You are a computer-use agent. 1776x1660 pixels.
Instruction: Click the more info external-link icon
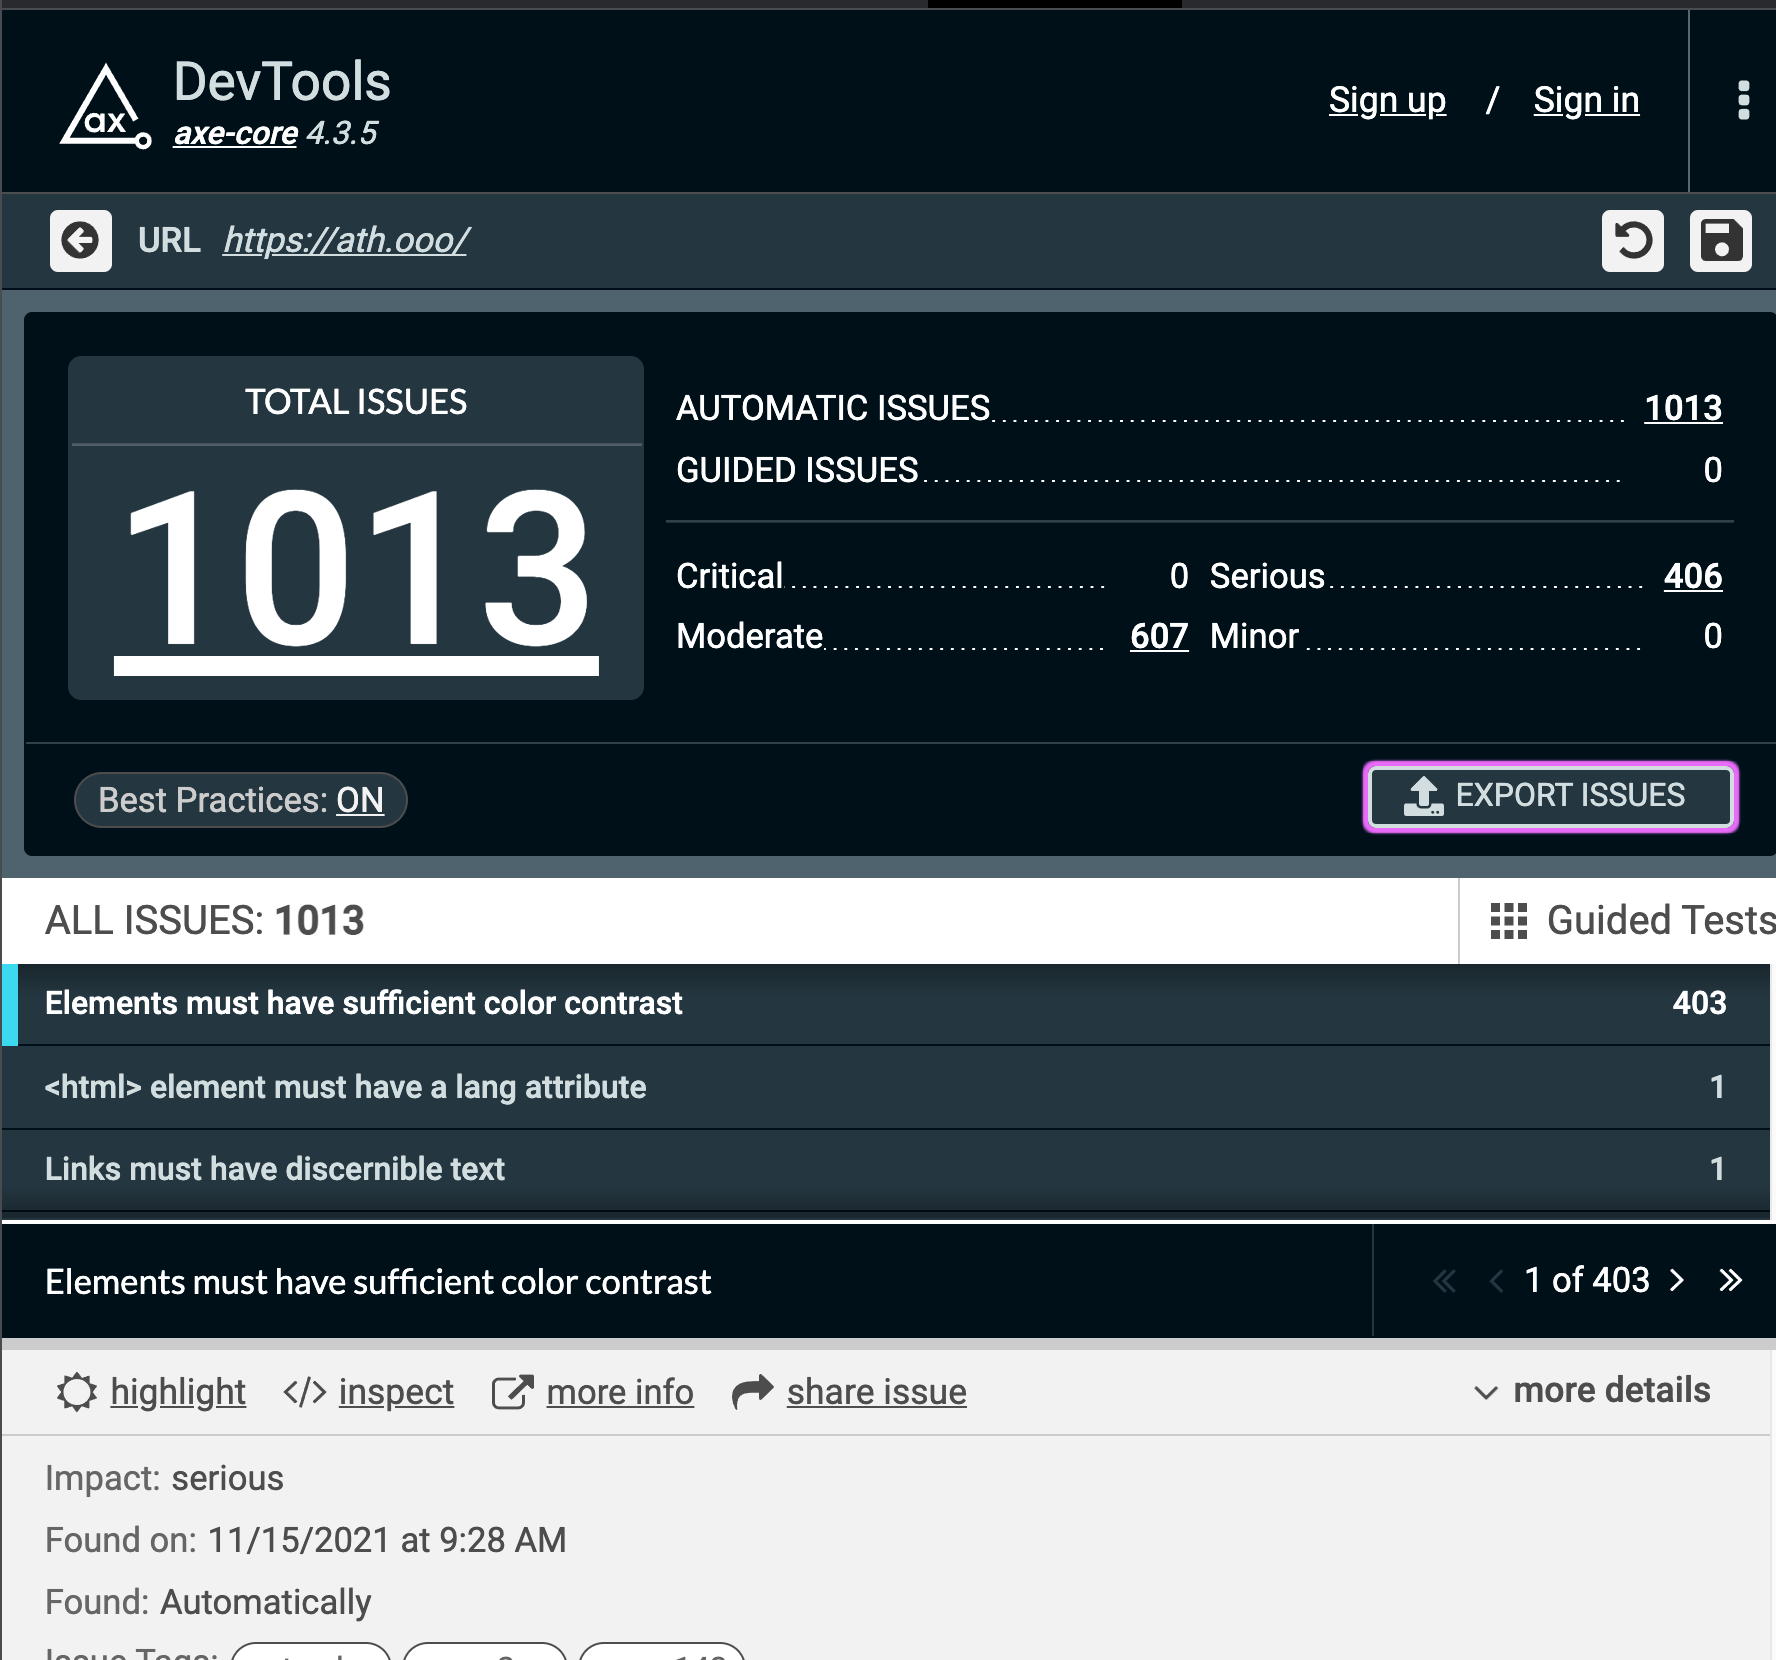tap(513, 1392)
